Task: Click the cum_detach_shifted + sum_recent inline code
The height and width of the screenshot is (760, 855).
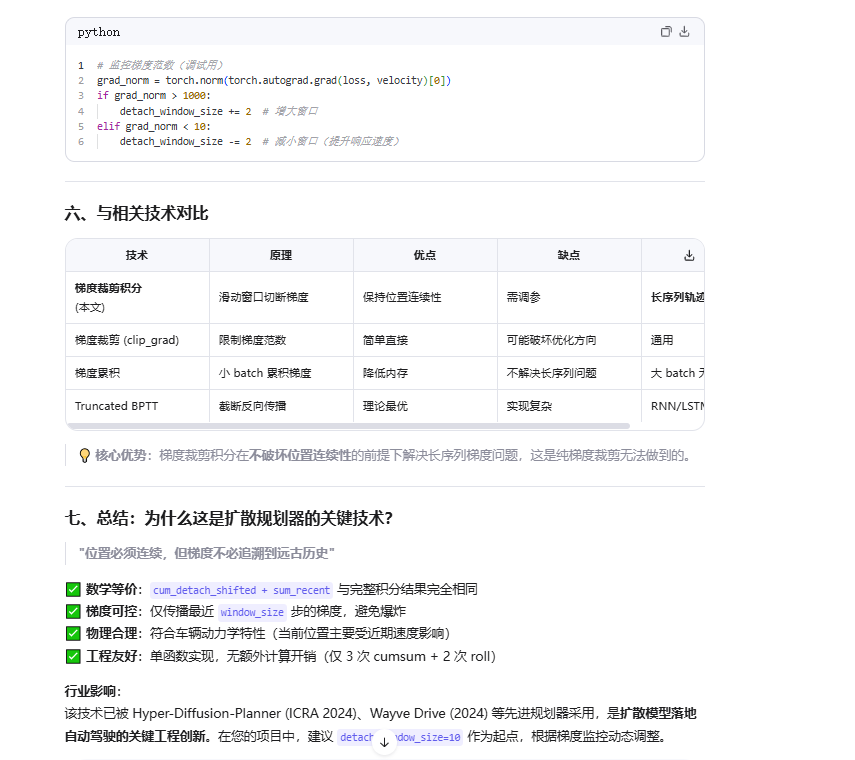Action: pos(241,590)
